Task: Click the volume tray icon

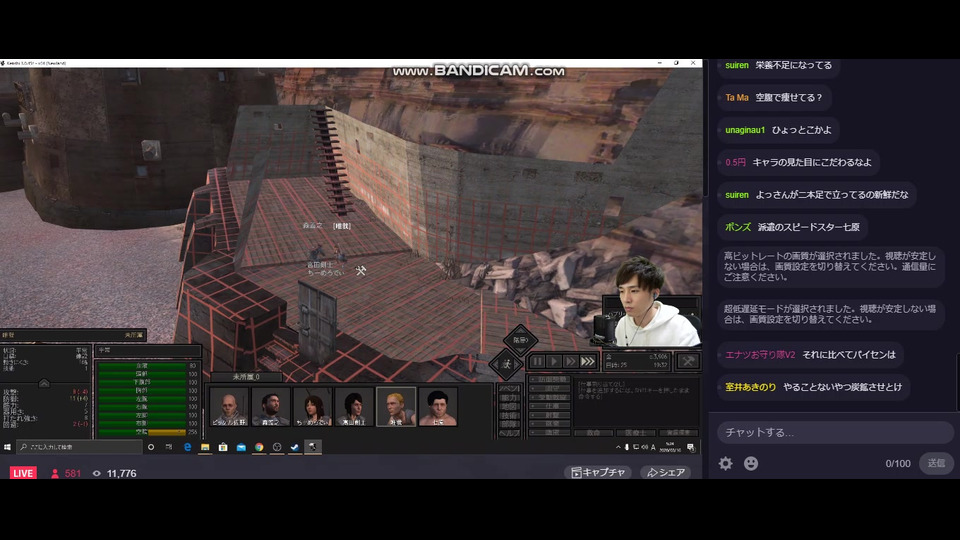Action: 645,448
